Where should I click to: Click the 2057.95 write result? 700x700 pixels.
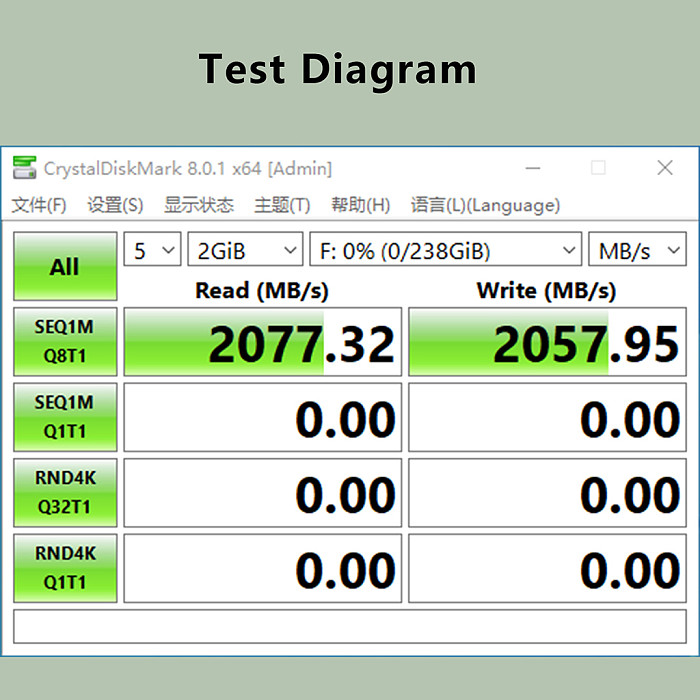pos(547,342)
